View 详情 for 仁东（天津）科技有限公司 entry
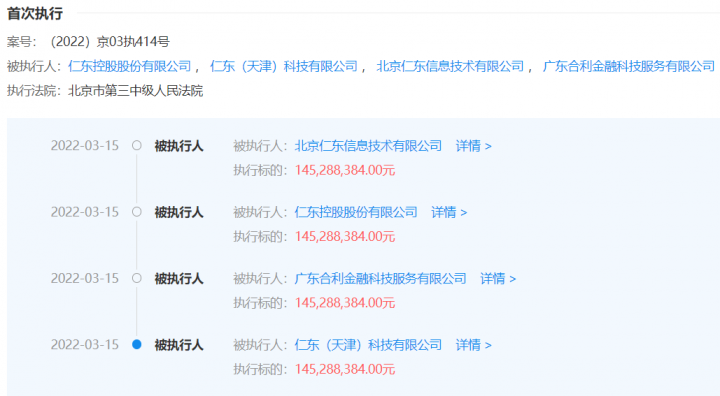The width and height of the screenshot is (720, 396). 473,345
